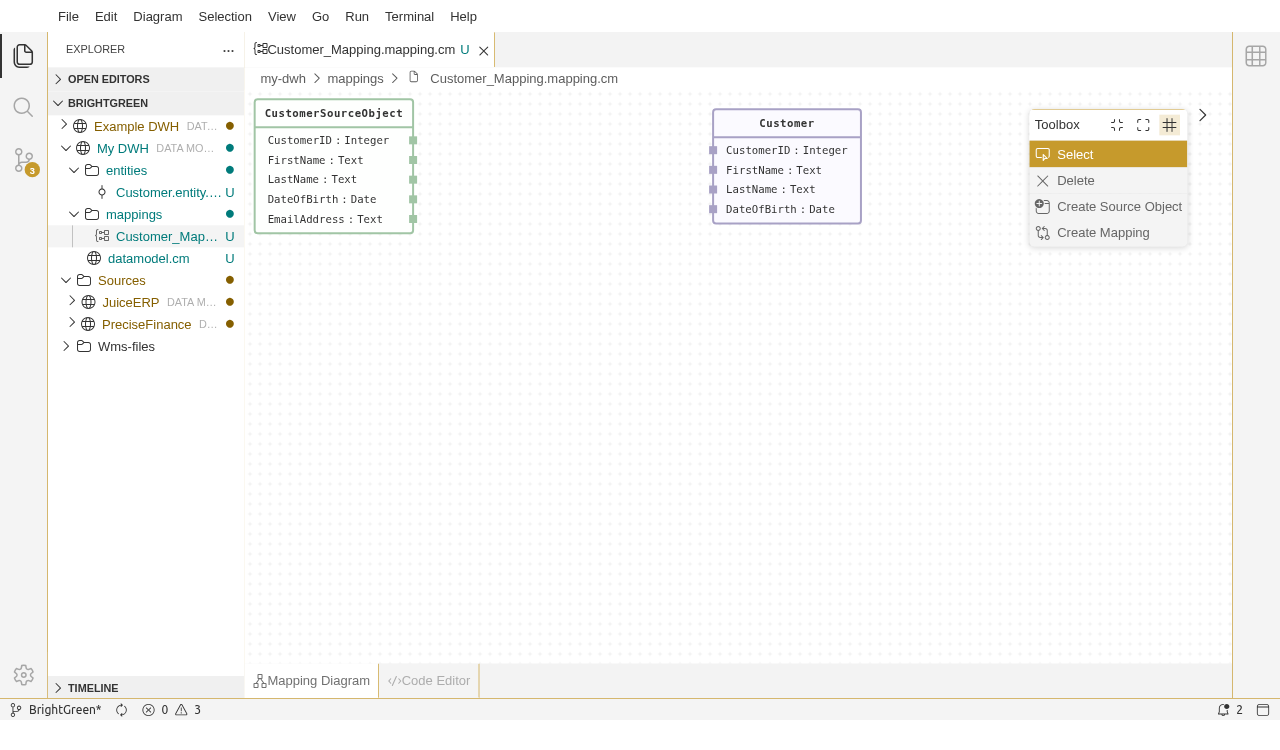Open the Diagram menu
The width and height of the screenshot is (1280, 750).
[x=157, y=16]
